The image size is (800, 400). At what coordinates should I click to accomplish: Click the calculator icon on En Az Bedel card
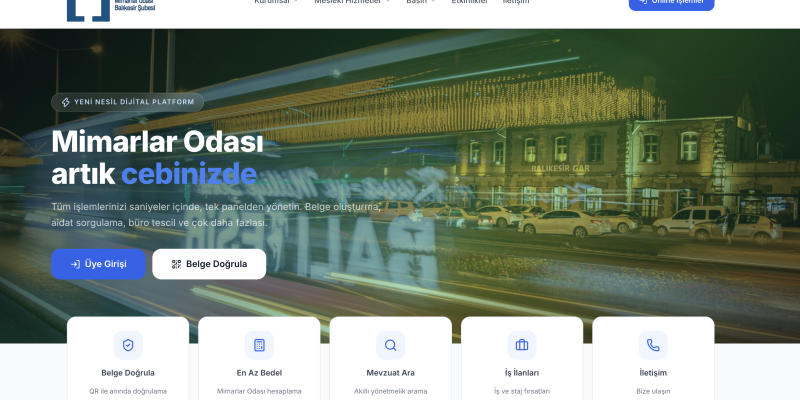click(x=259, y=345)
